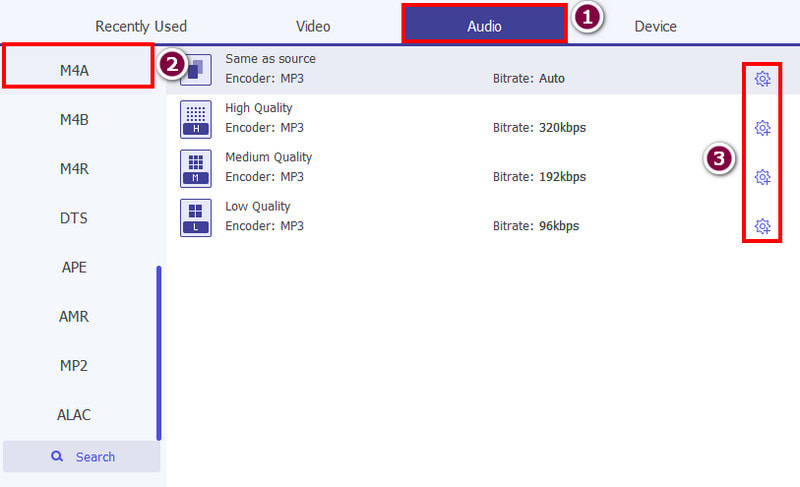Screen dimensions: 800x487
Task: Pick the M4R format
Action: point(75,169)
